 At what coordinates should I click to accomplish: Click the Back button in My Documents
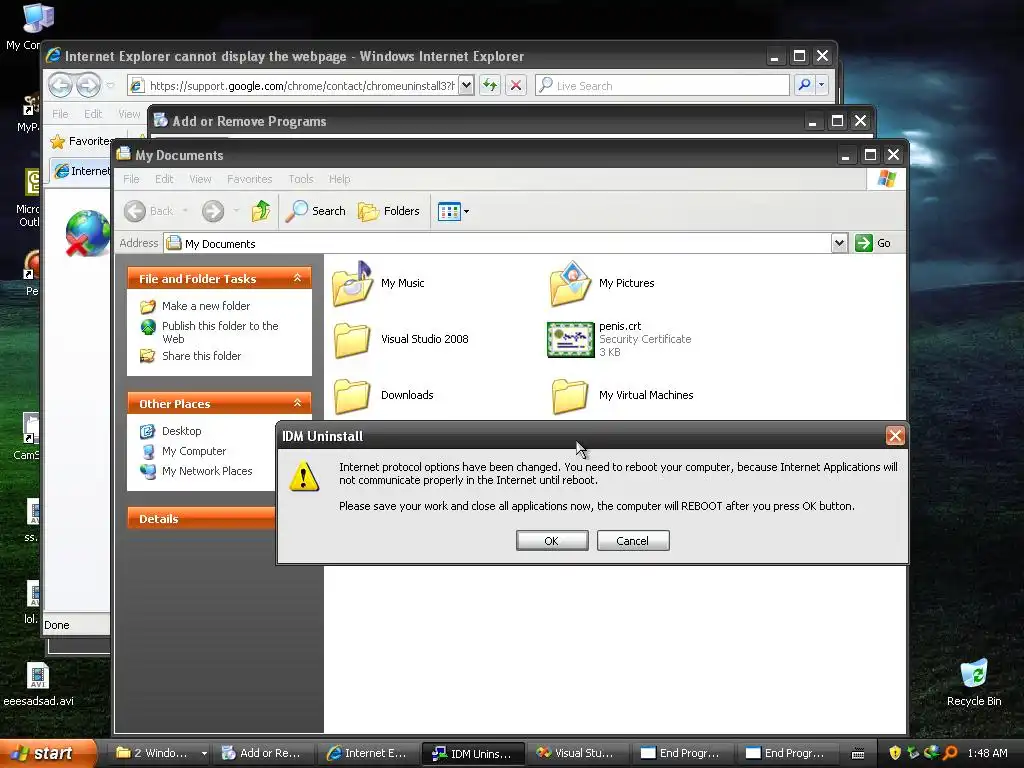coord(149,211)
